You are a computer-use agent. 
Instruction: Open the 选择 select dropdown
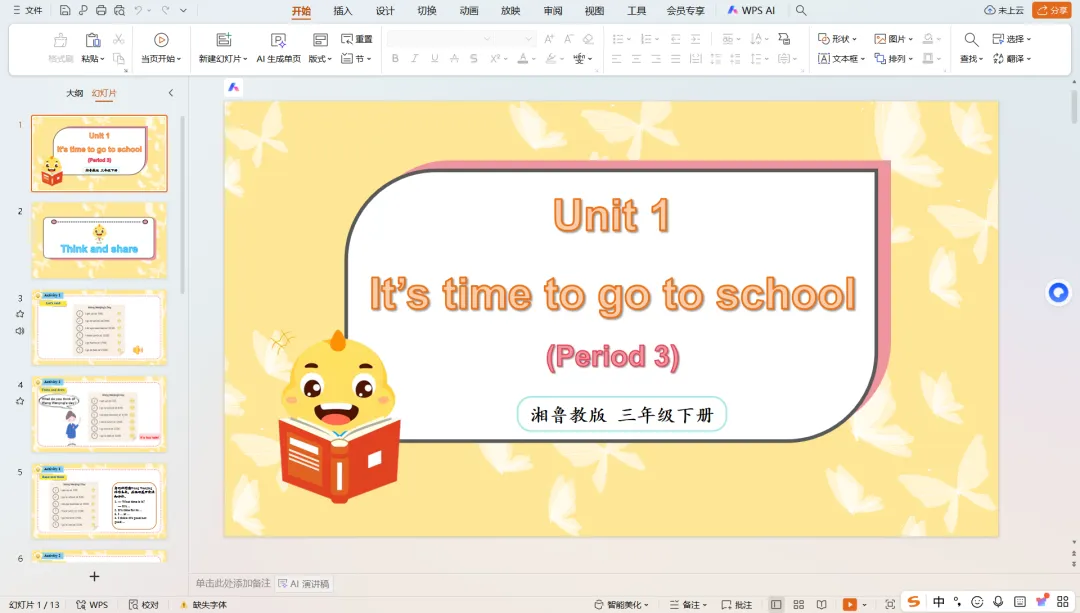(x=1012, y=39)
